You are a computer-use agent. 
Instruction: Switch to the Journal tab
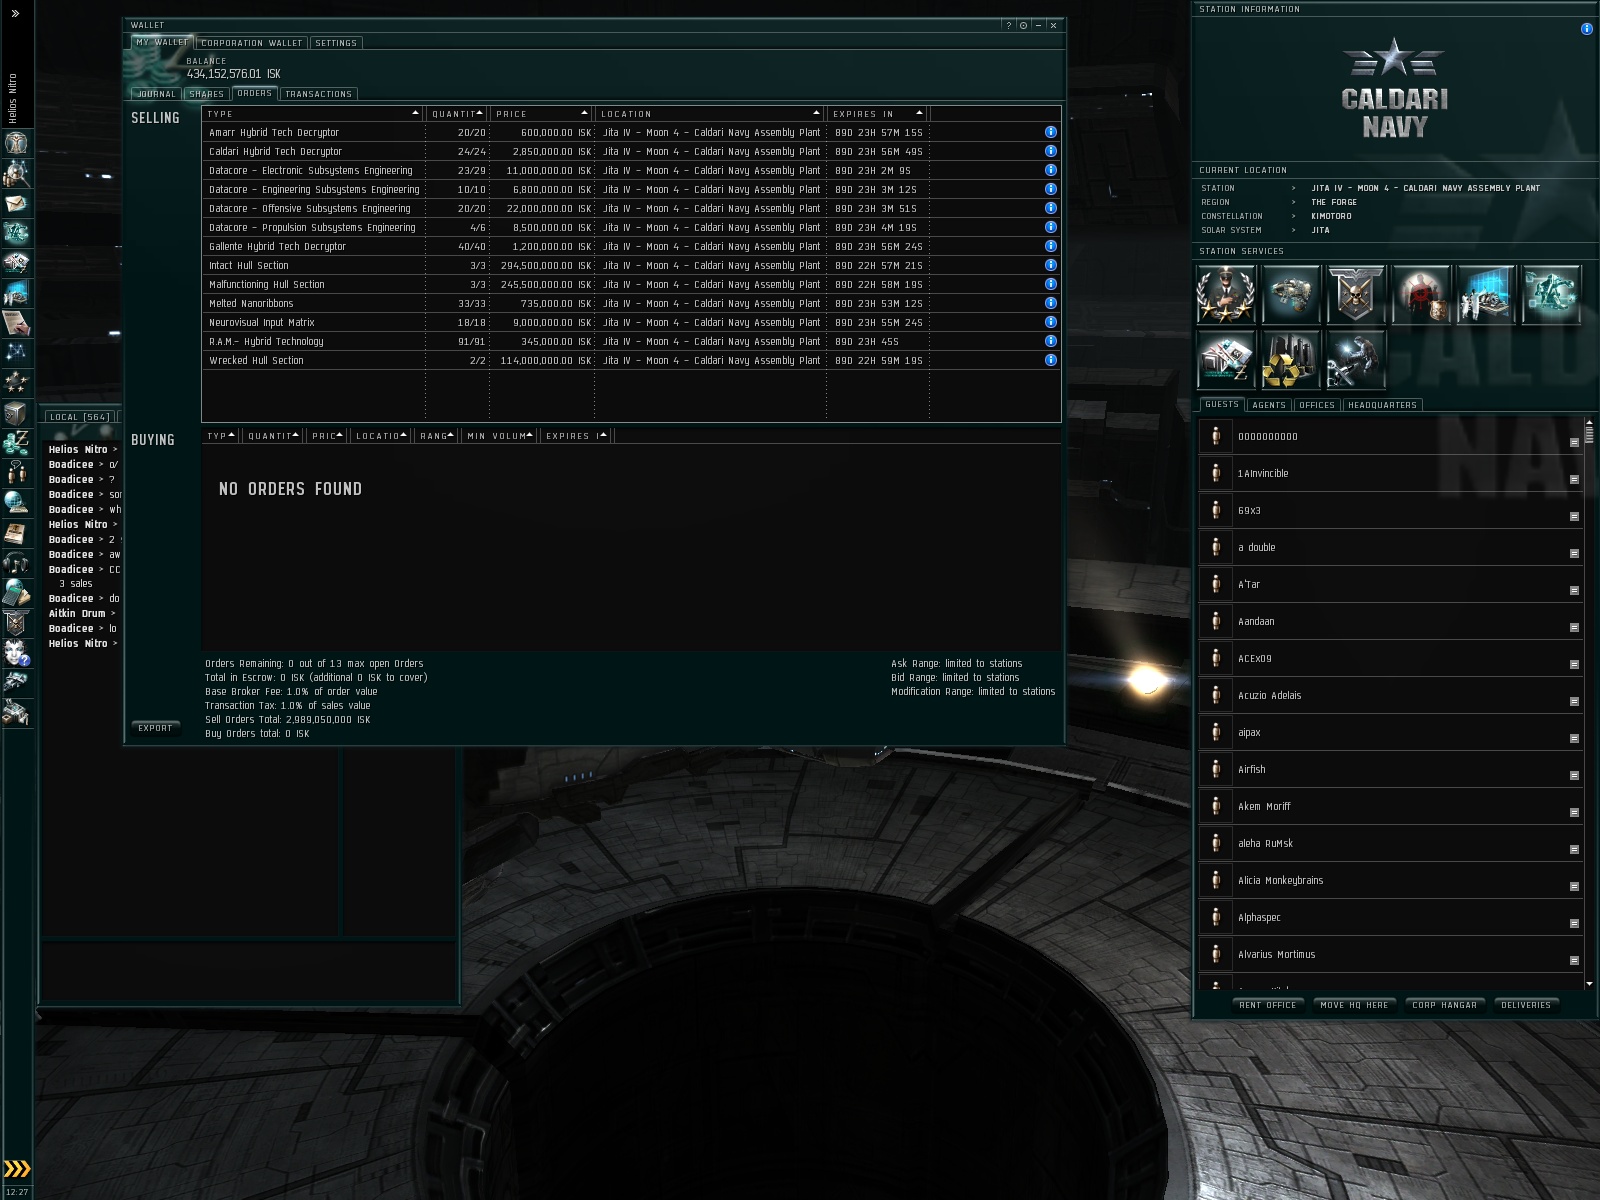pyautogui.click(x=156, y=94)
